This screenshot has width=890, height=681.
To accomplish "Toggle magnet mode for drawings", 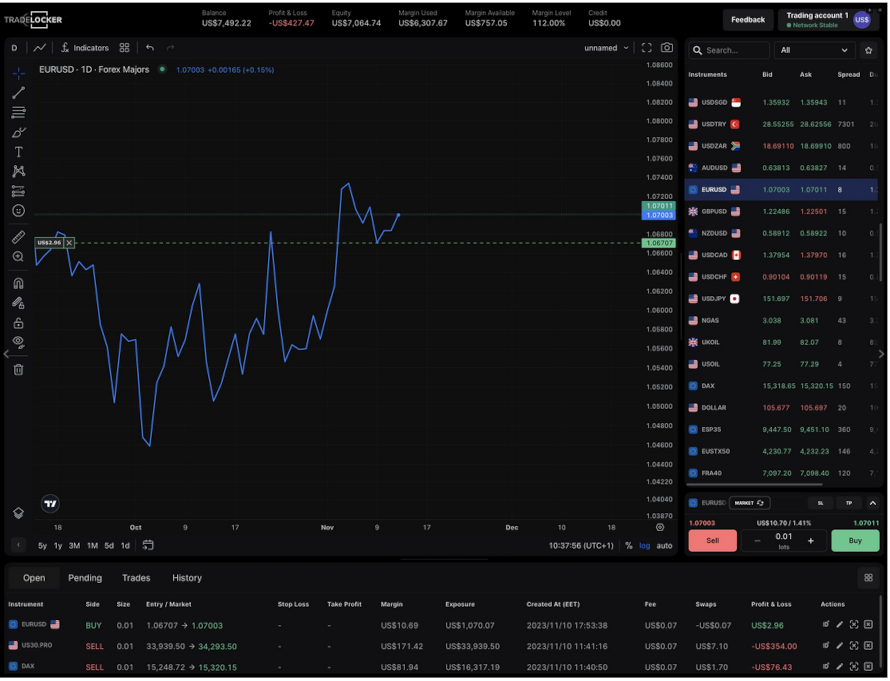I will pyautogui.click(x=18, y=283).
